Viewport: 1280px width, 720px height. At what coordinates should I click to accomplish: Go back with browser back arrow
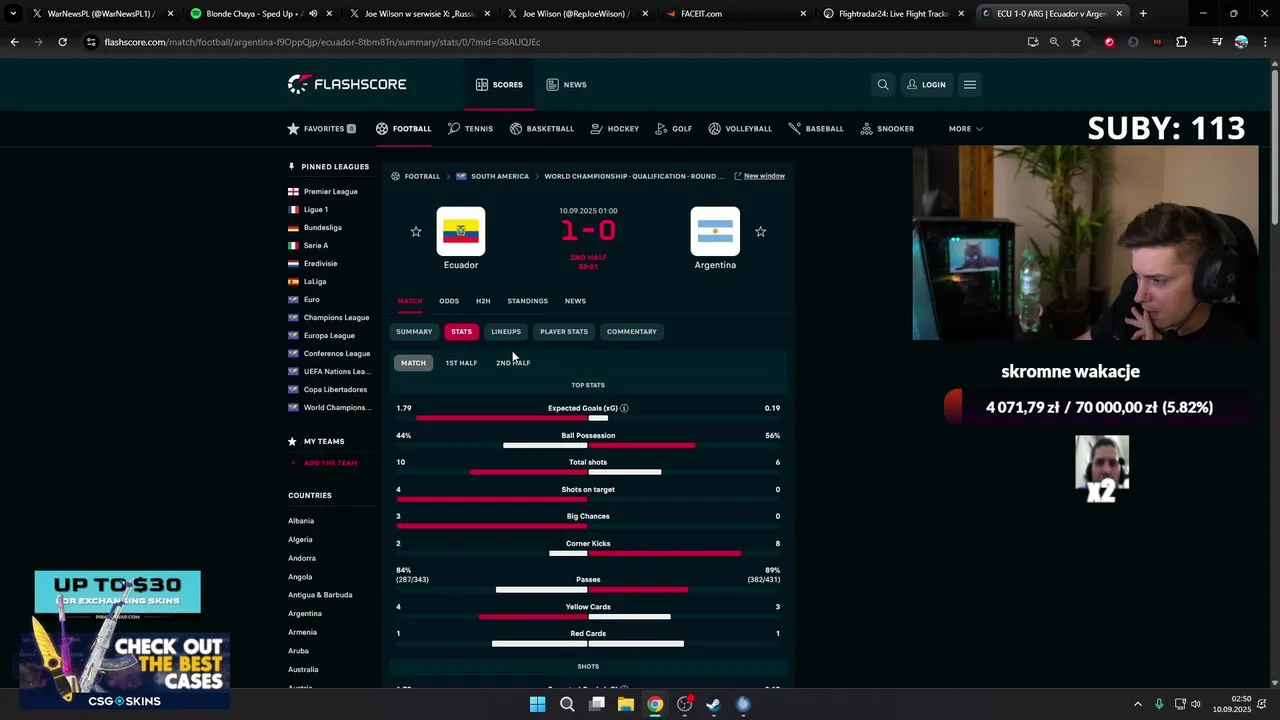pos(14,42)
